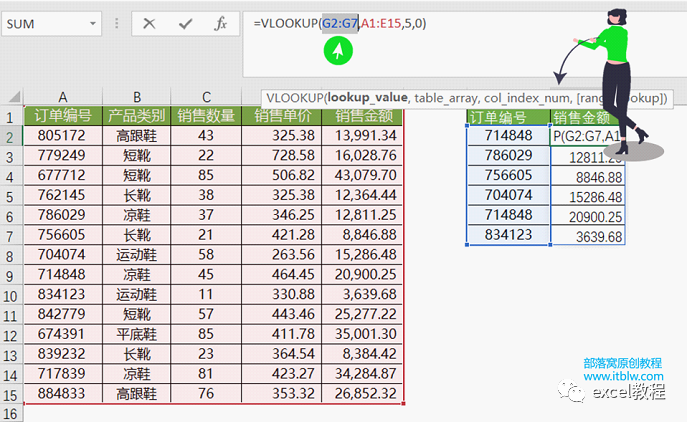The height and width of the screenshot is (422, 687).
Task: Select header cell 销售单价
Action: tap(282, 116)
